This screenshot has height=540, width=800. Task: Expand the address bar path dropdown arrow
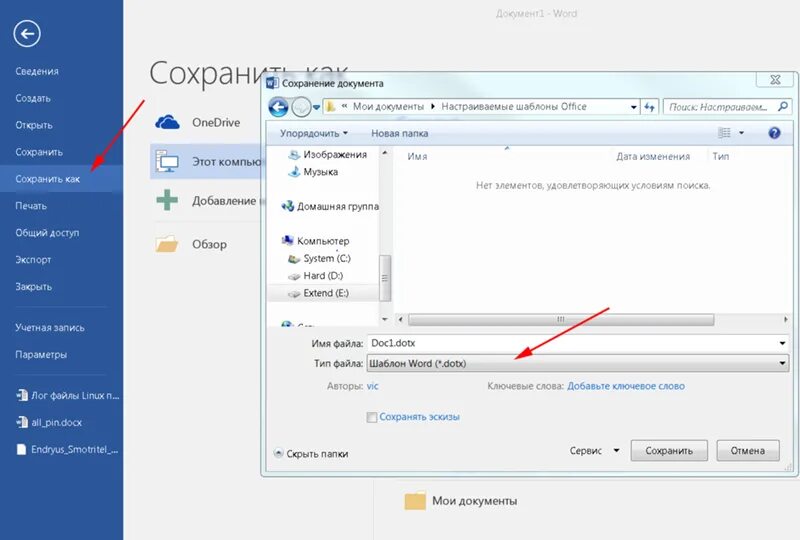click(633, 107)
